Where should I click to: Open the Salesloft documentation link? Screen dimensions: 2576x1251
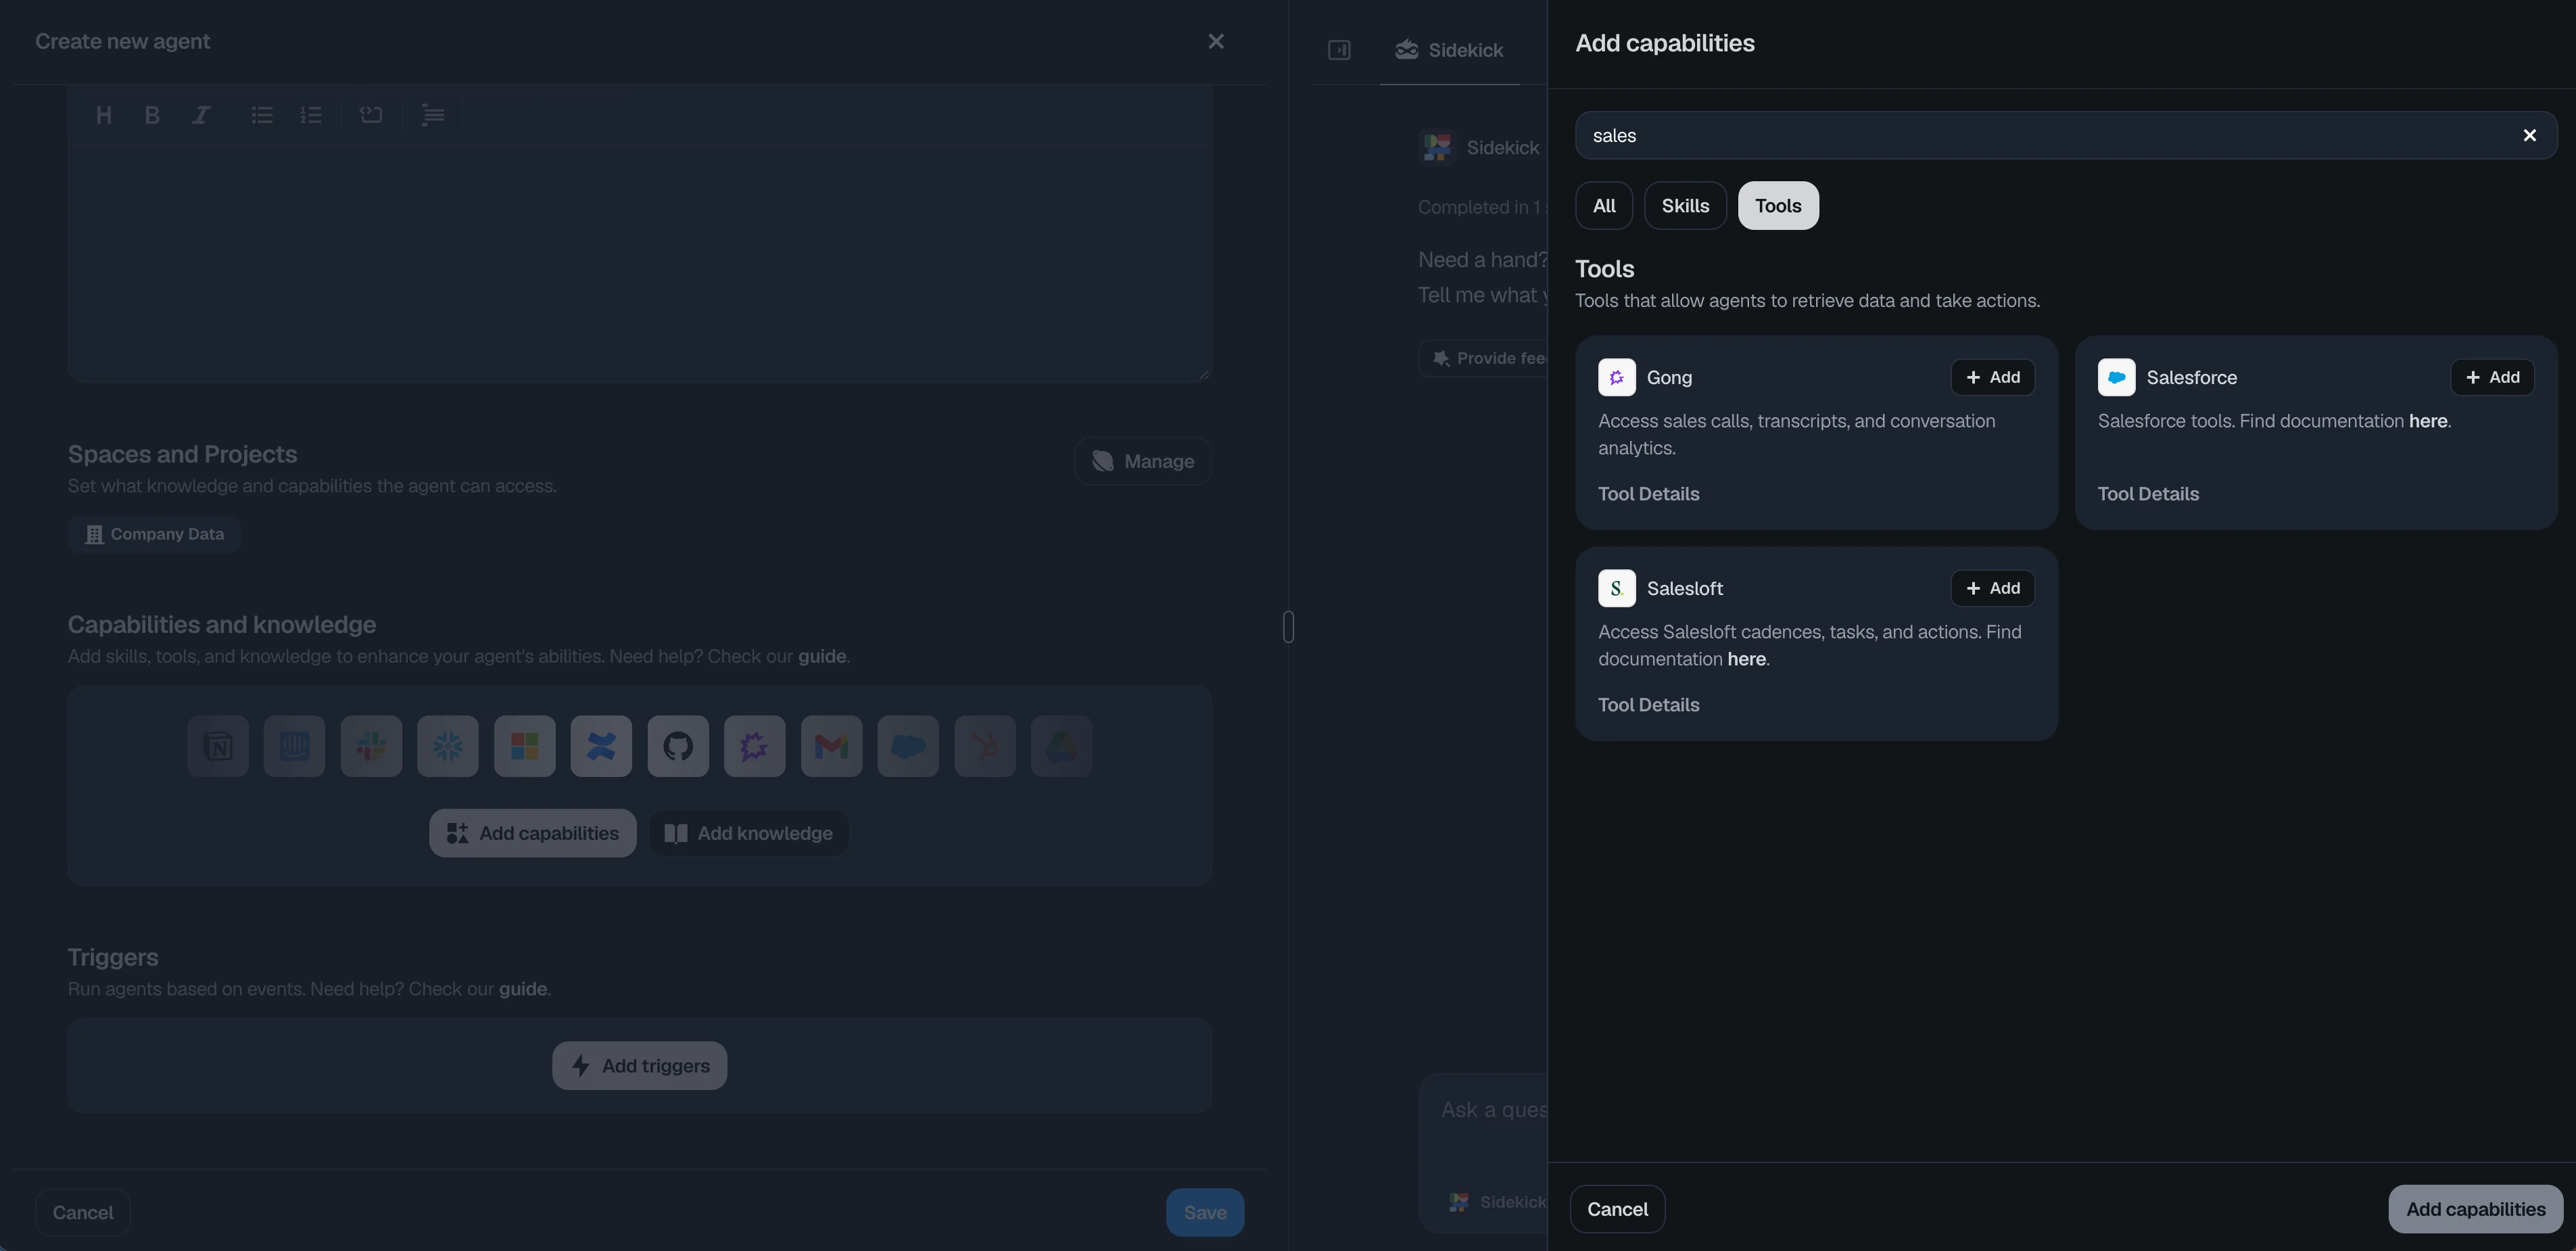(1746, 659)
